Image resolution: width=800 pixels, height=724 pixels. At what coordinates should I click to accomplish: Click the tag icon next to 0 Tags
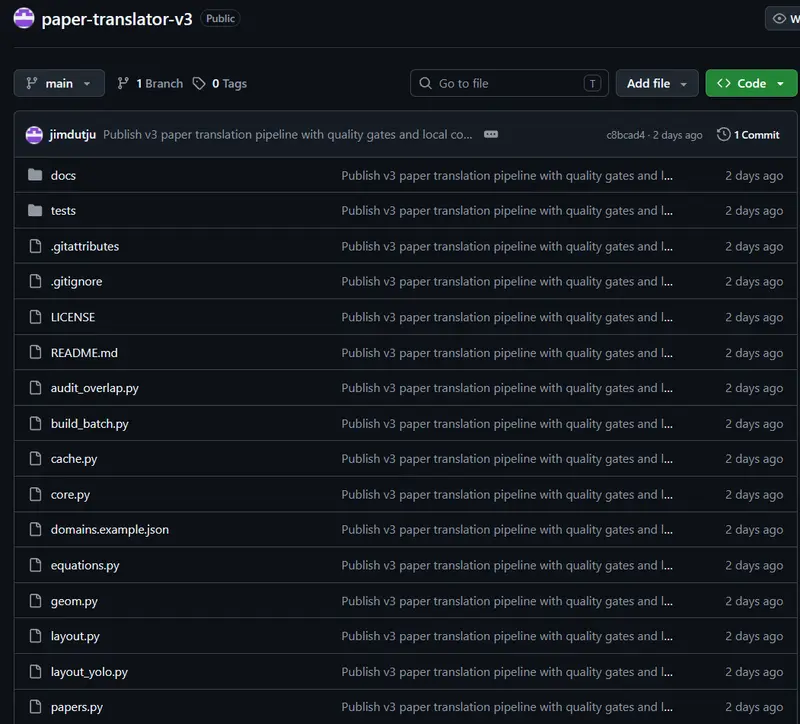[199, 83]
